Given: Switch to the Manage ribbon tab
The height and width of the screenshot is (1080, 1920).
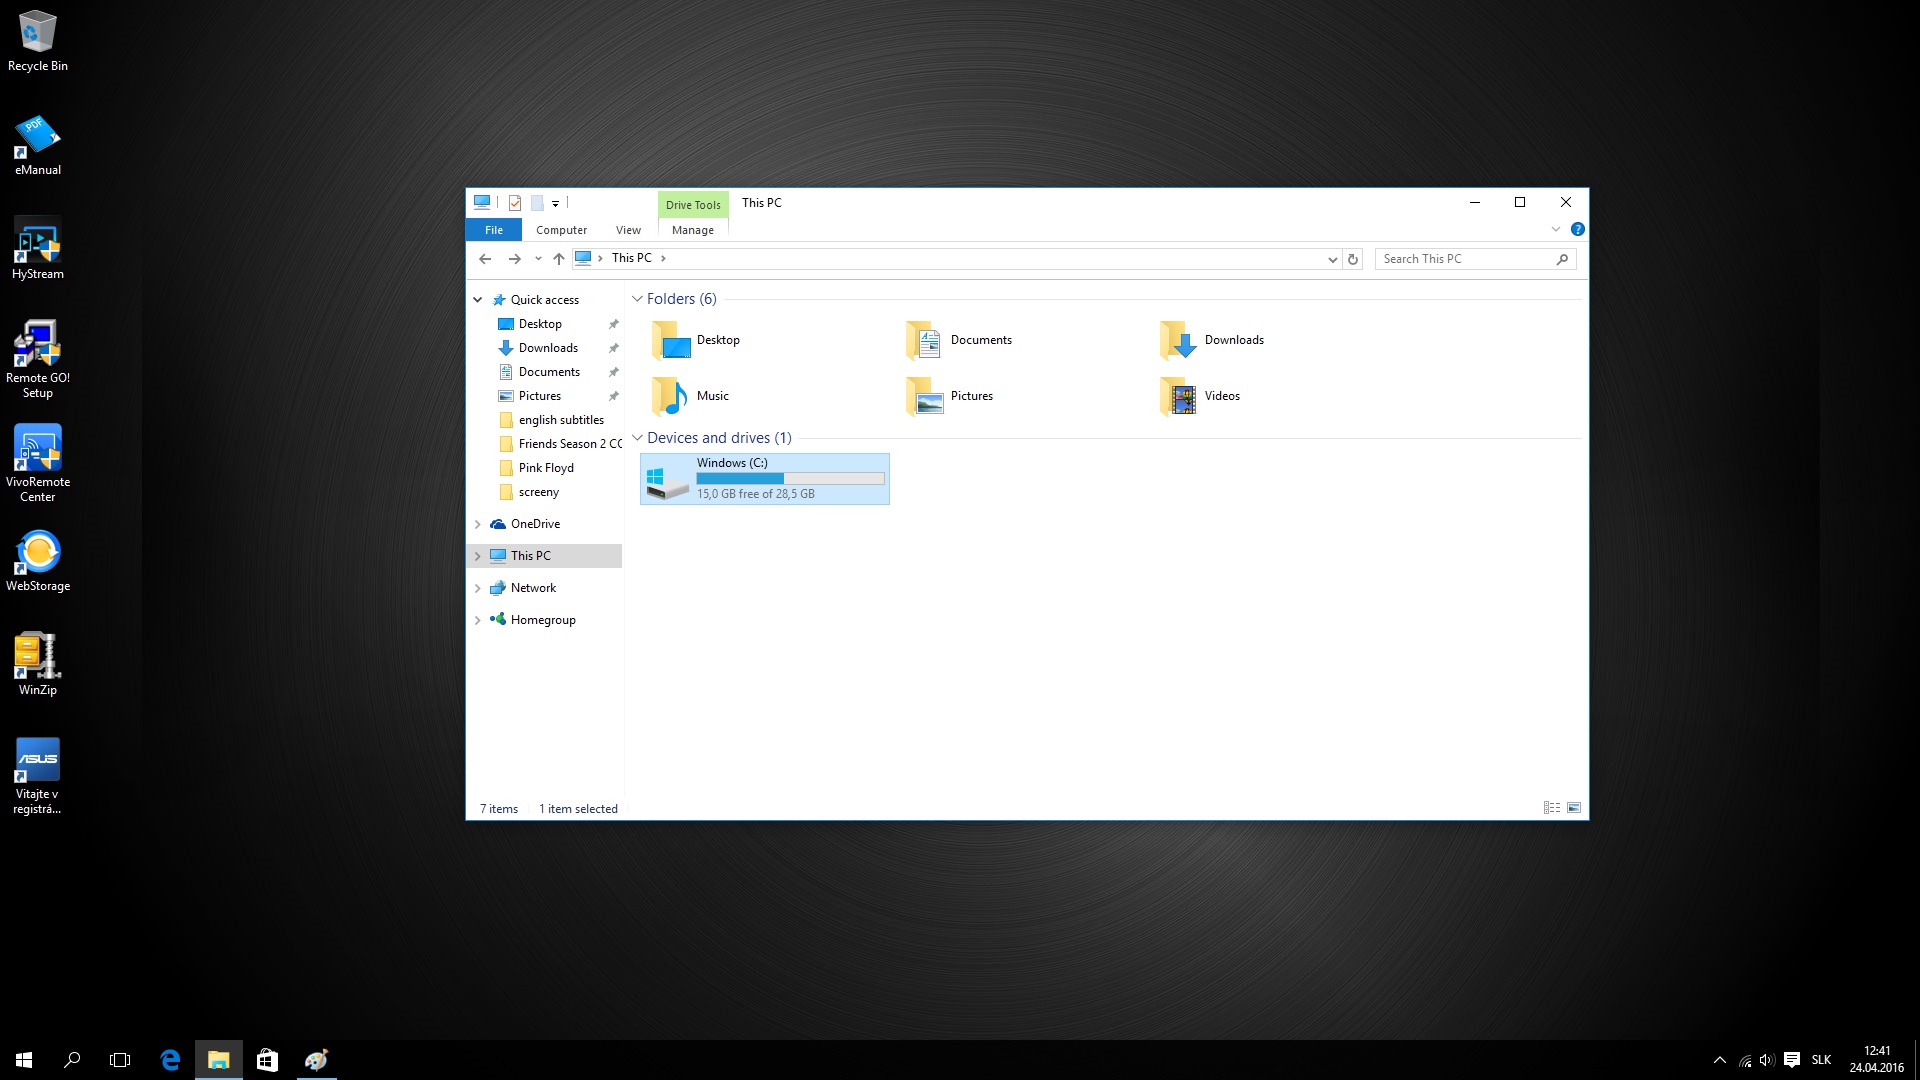Looking at the screenshot, I should pyautogui.click(x=692, y=230).
